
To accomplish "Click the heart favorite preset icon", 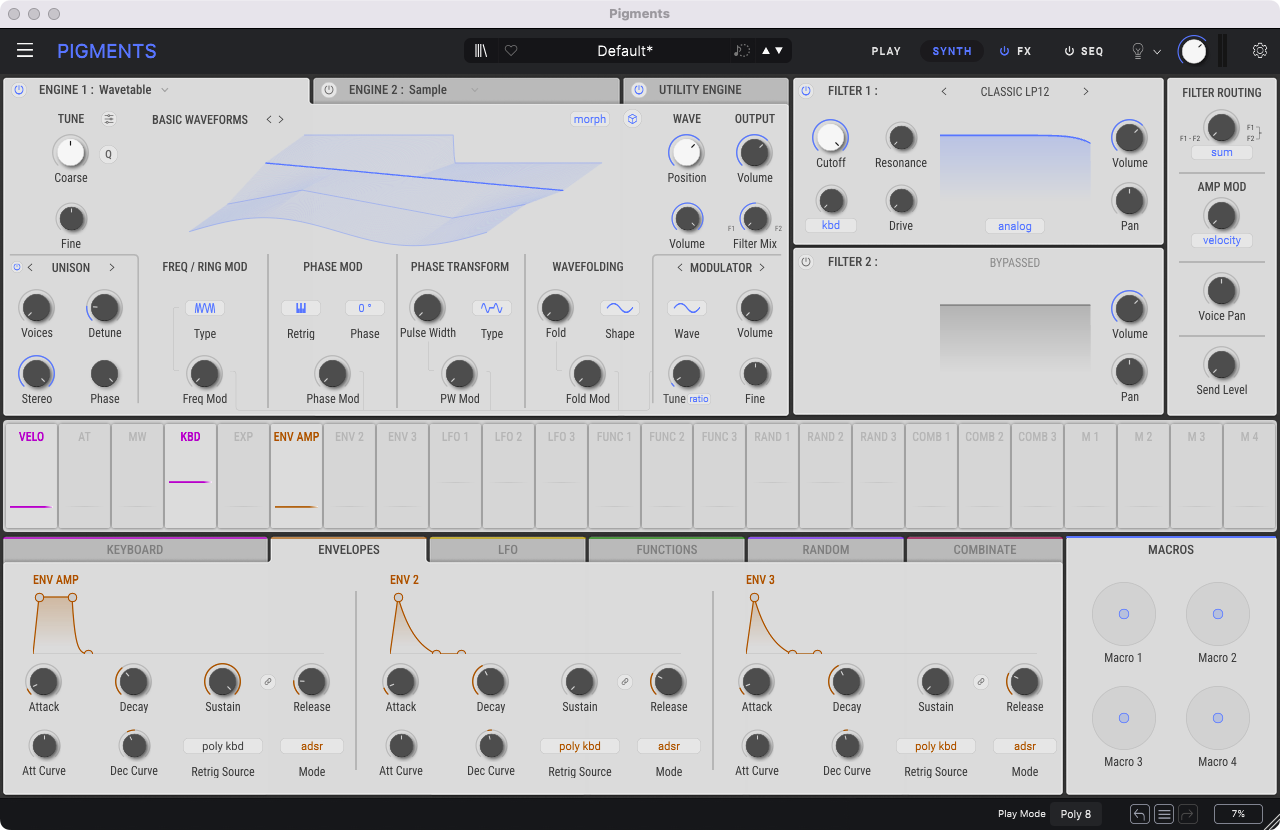I will (511, 51).
